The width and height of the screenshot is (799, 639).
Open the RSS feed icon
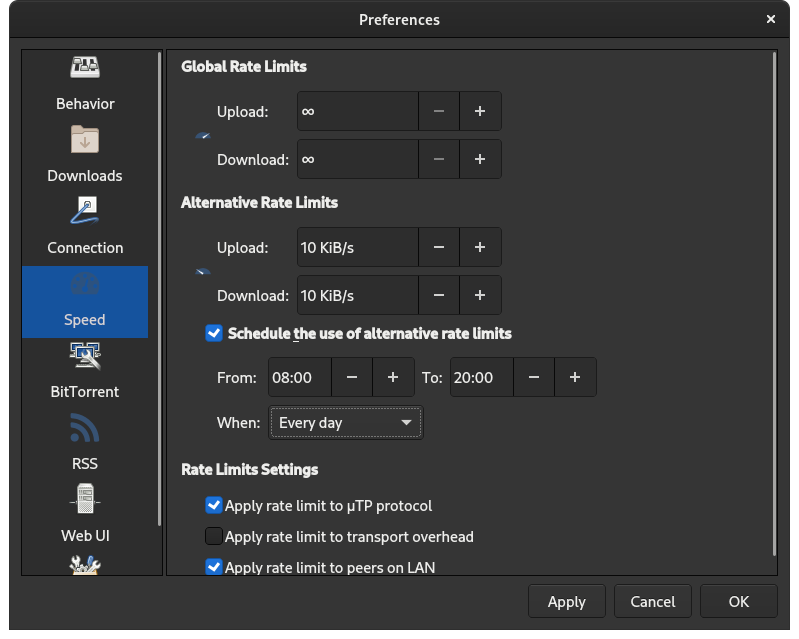coord(85,428)
